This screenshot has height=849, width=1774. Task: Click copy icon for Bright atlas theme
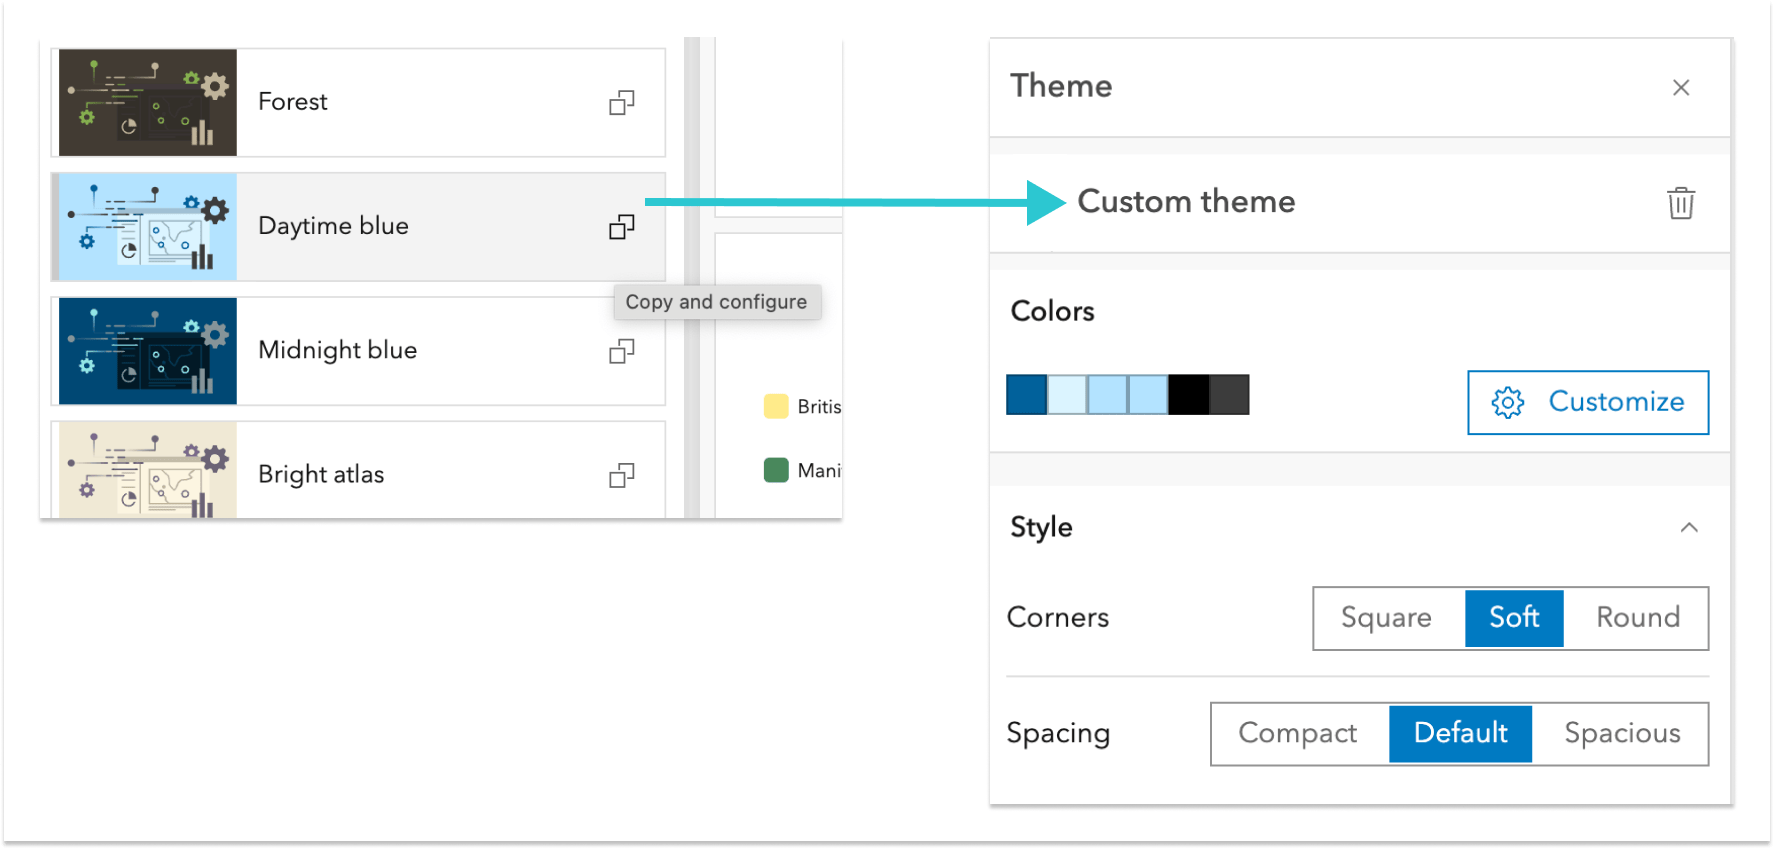coord(622,476)
